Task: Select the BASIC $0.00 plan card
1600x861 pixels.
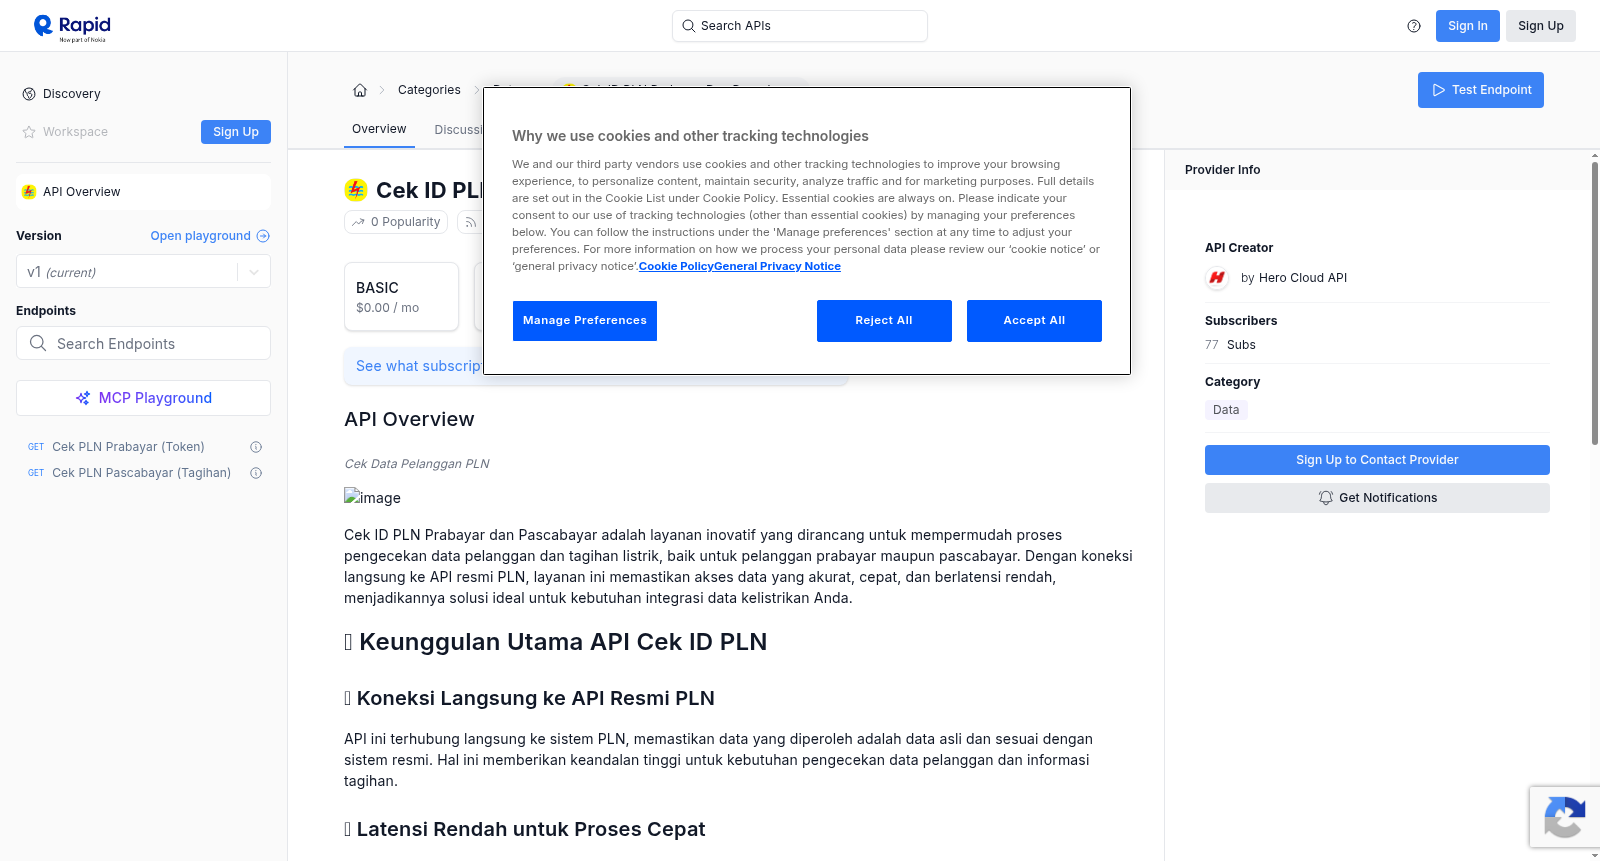Action: (401, 297)
